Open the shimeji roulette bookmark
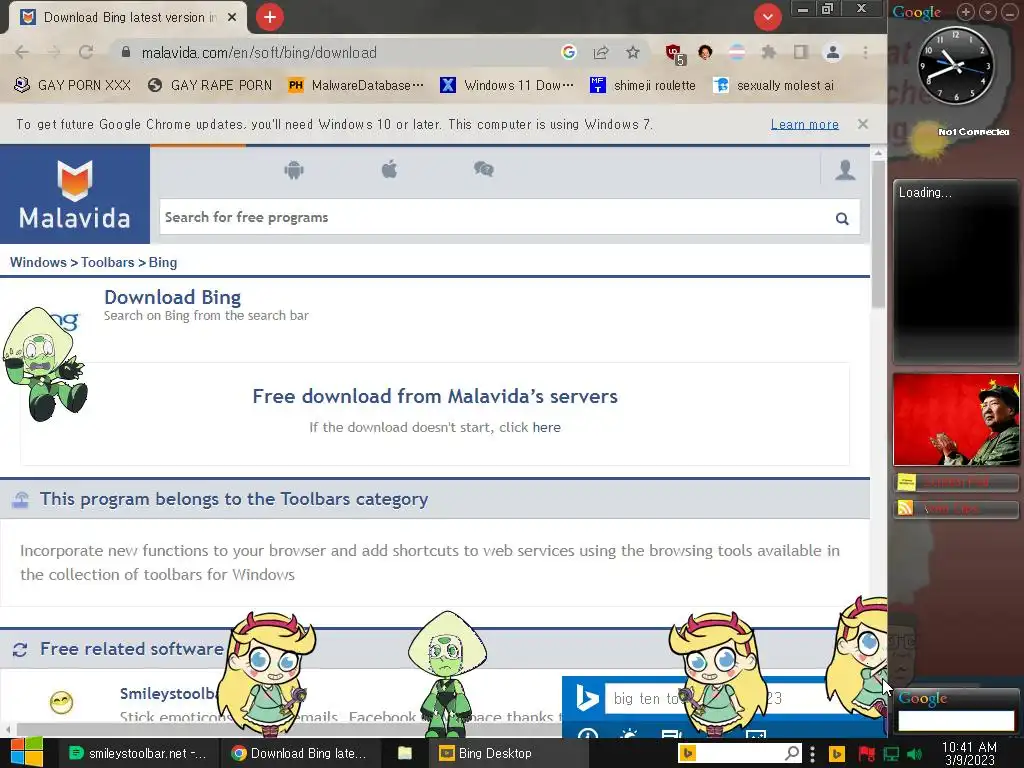Screen dimensions: 1024x768 [643, 85]
